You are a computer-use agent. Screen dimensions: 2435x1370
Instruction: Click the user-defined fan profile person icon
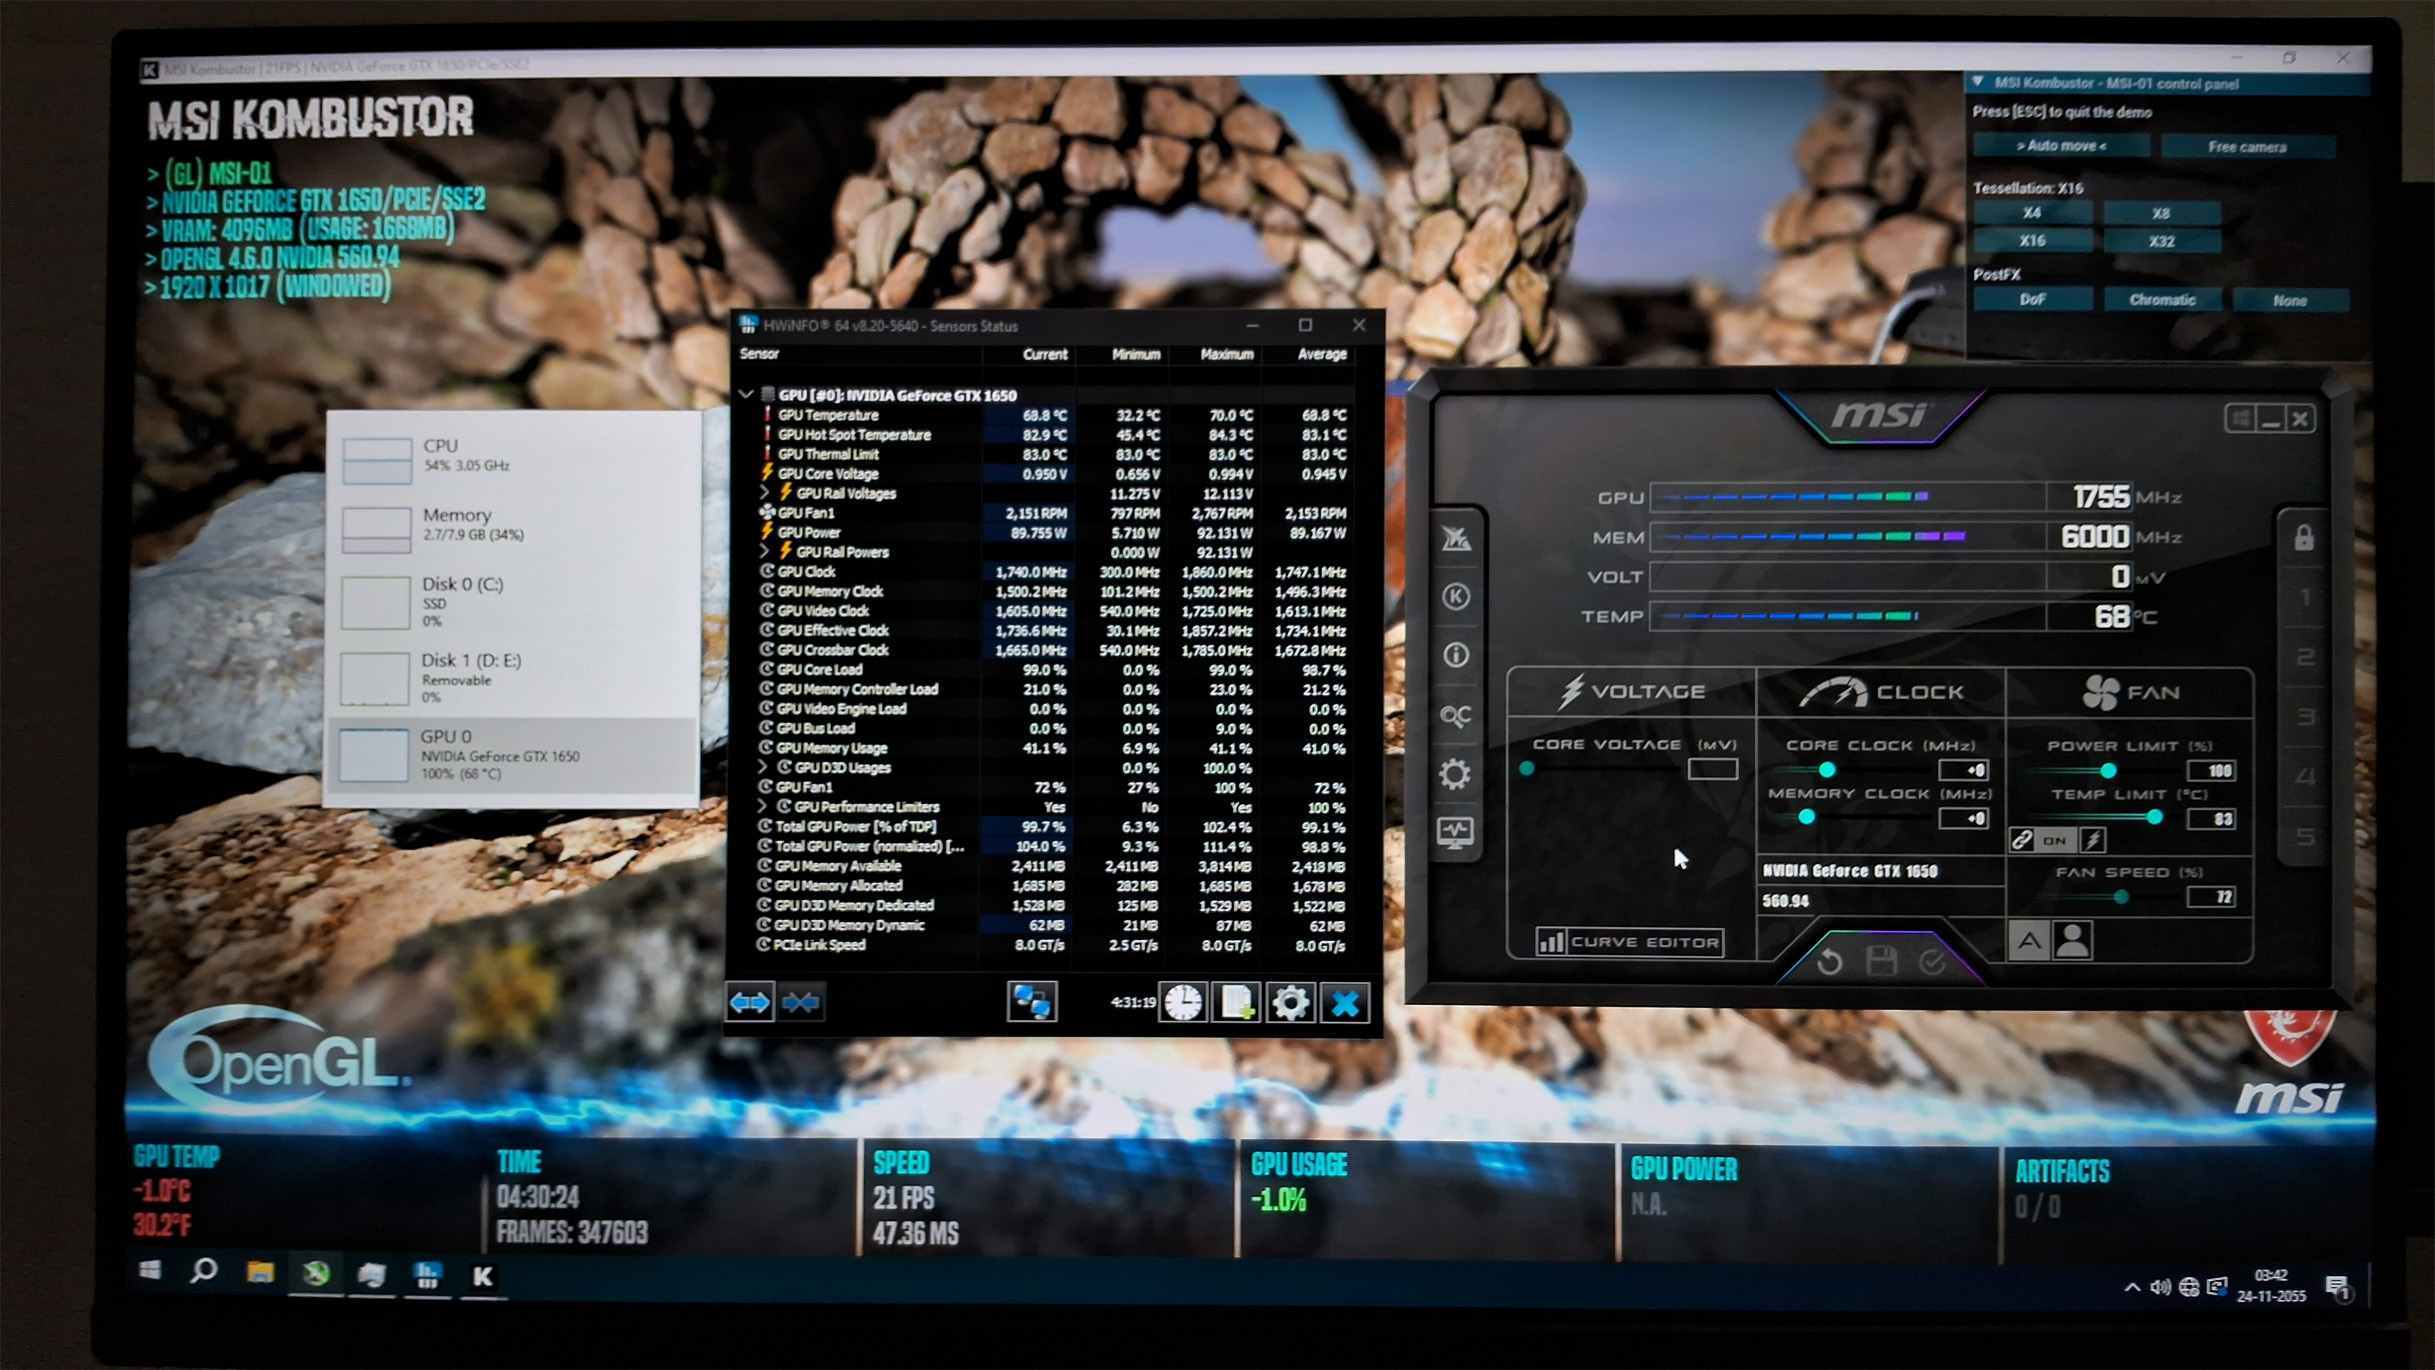pos(2073,940)
